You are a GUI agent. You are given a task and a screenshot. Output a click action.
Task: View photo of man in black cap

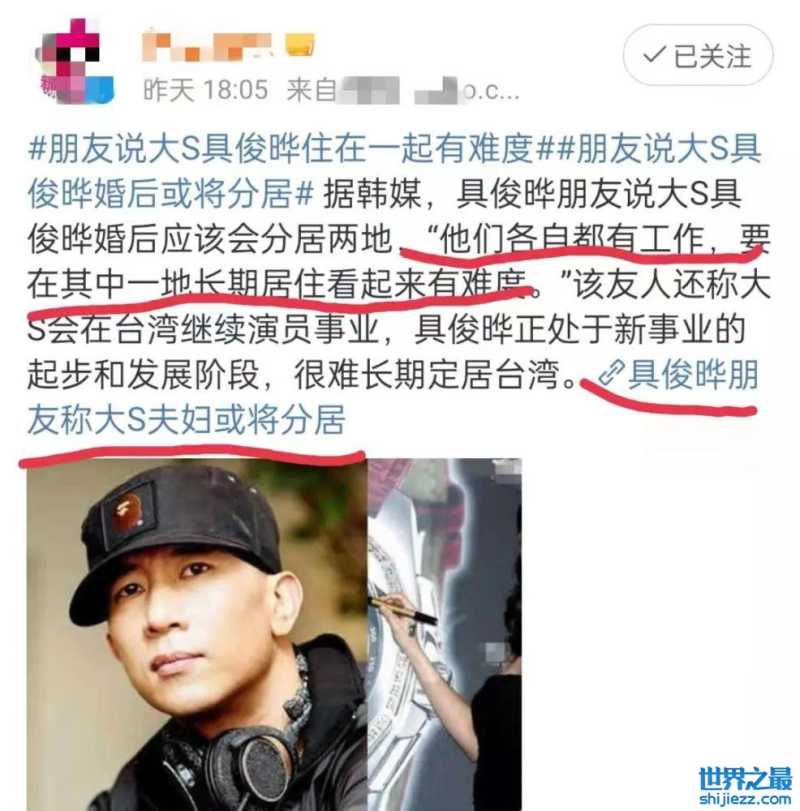(x=197, y=634)
